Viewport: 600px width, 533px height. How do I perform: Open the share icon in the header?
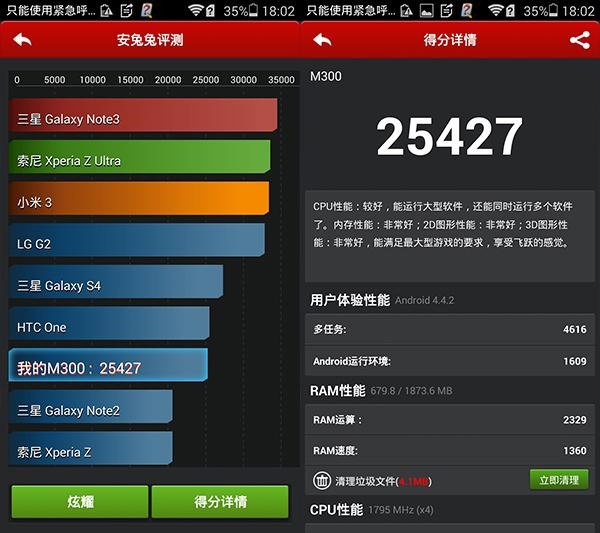(579, 41)
